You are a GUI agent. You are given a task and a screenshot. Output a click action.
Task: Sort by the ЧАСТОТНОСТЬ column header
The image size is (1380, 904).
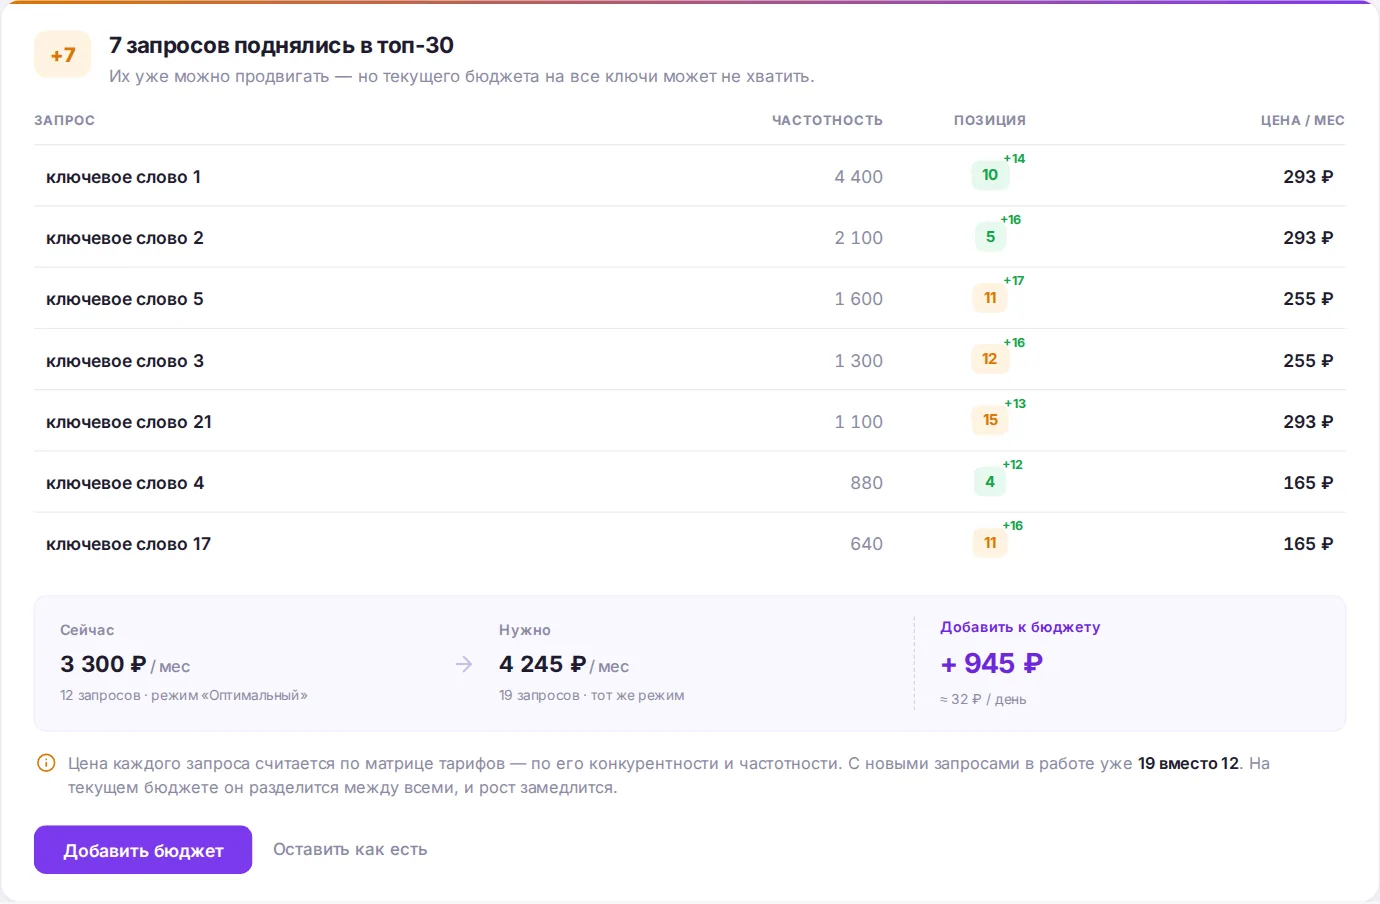point(827,120)
